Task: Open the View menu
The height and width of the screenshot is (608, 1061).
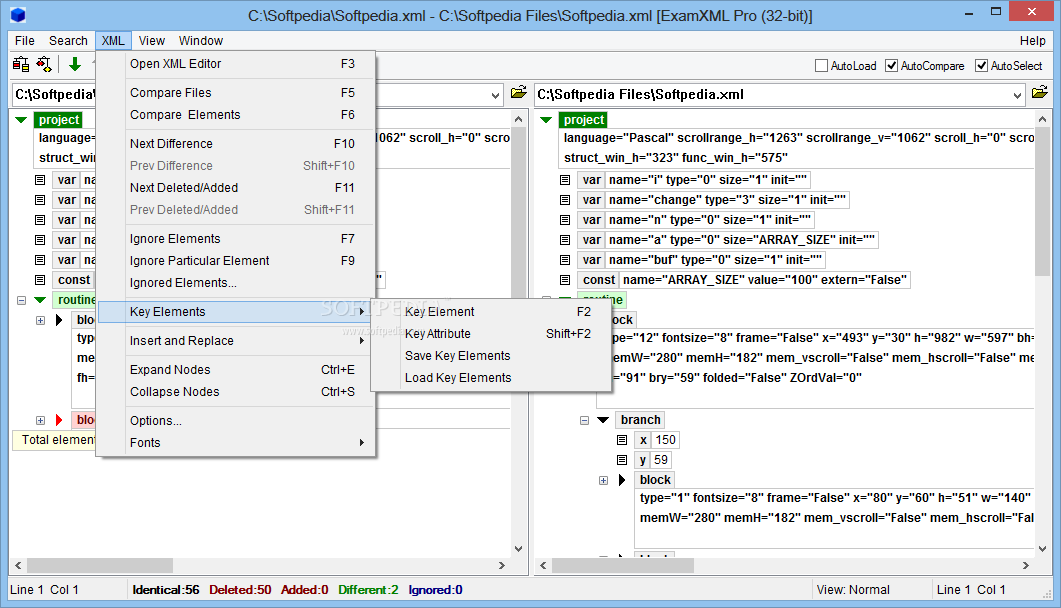Action: tap(152, 41)
